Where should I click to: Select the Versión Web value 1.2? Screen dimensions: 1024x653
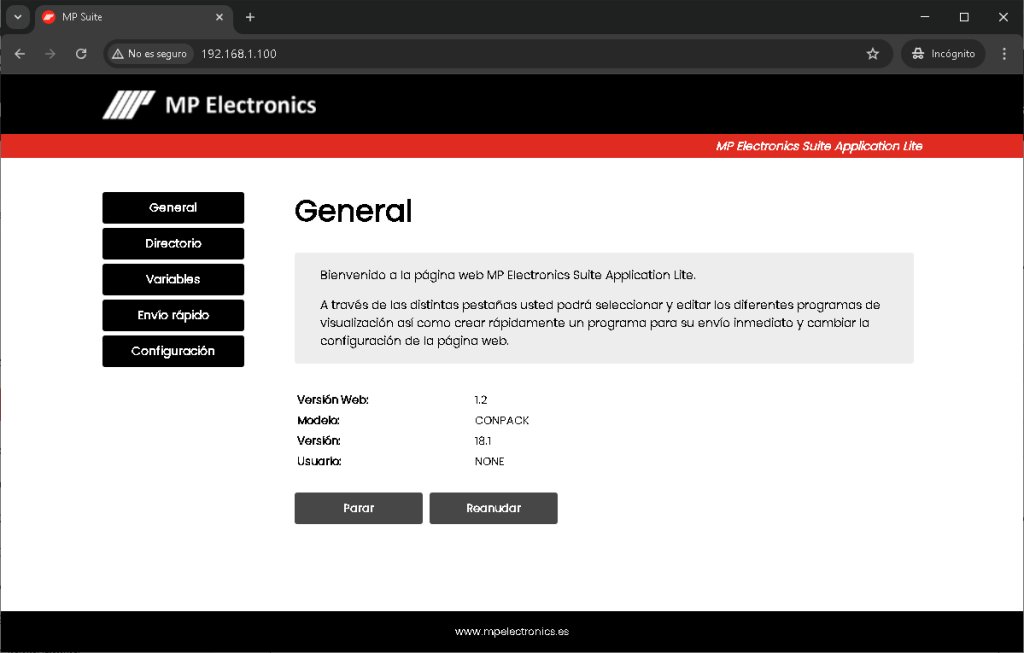pos(481,400)
